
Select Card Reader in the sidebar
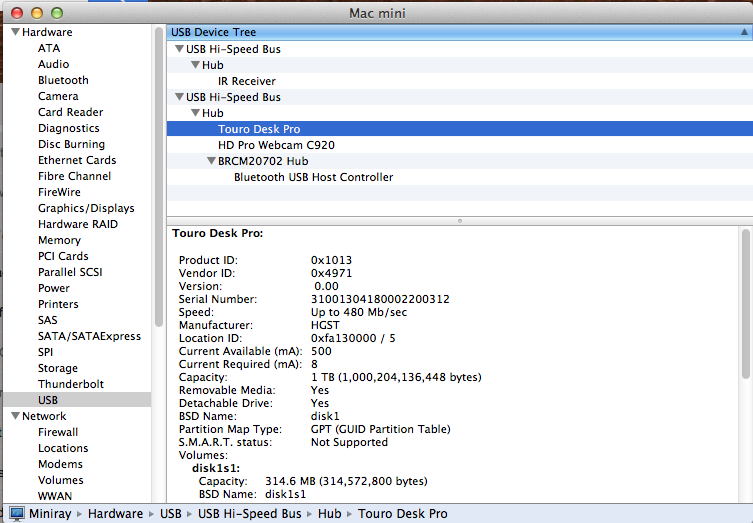click(x=71, y=112)
